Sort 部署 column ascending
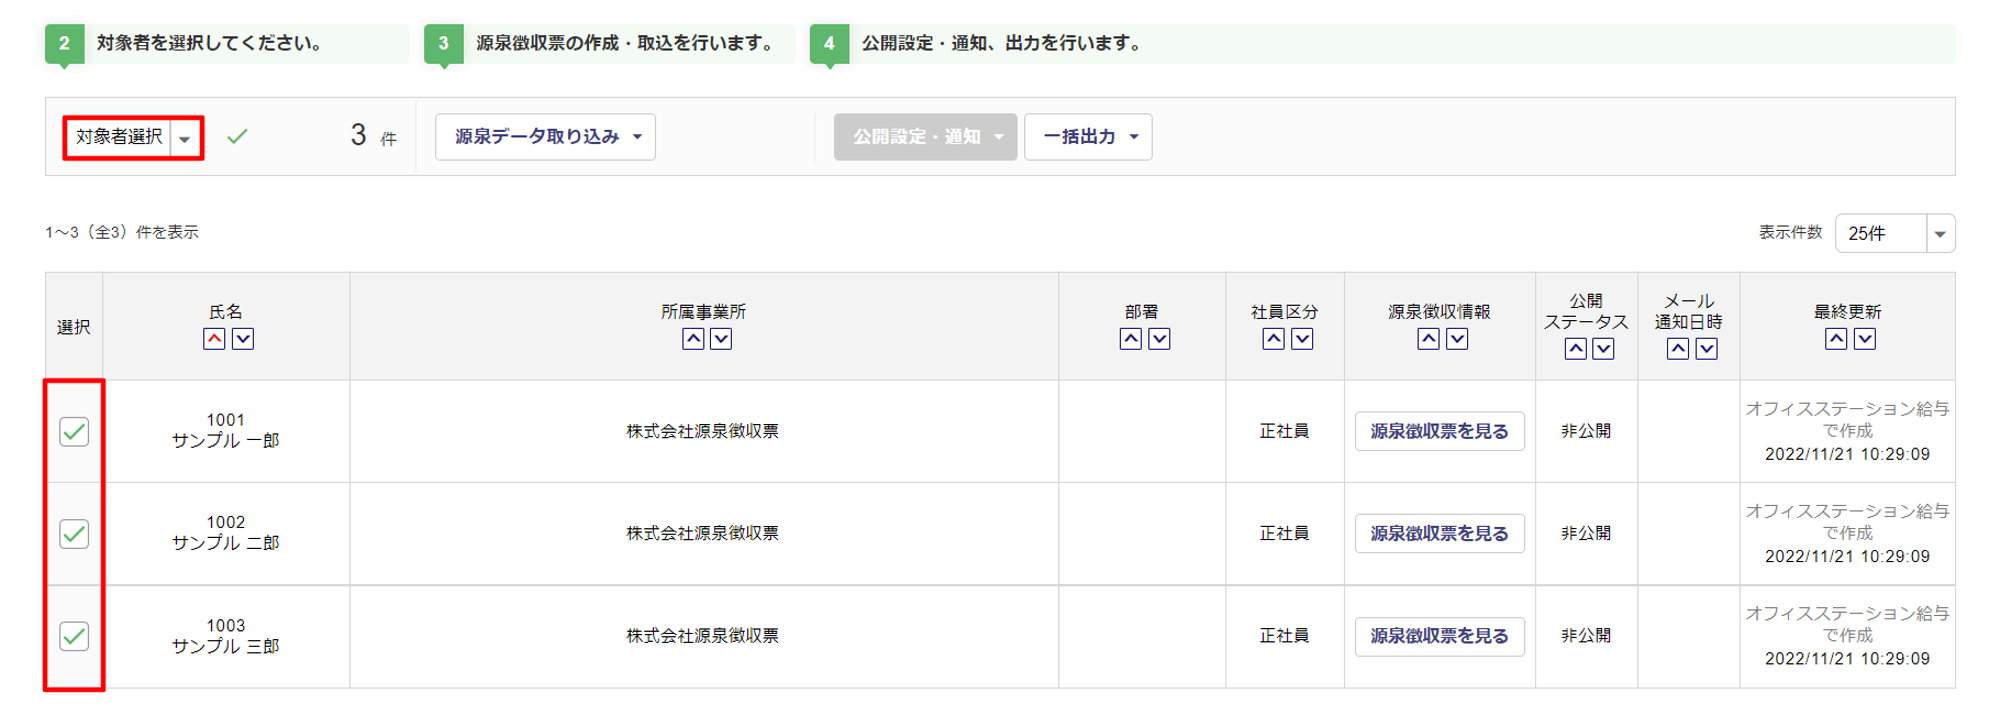This screenshot has width=2000, height=715. coord(1131,339)
